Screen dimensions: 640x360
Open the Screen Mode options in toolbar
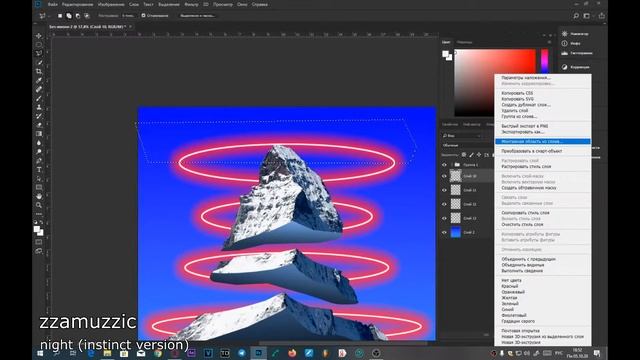point(39,251)
